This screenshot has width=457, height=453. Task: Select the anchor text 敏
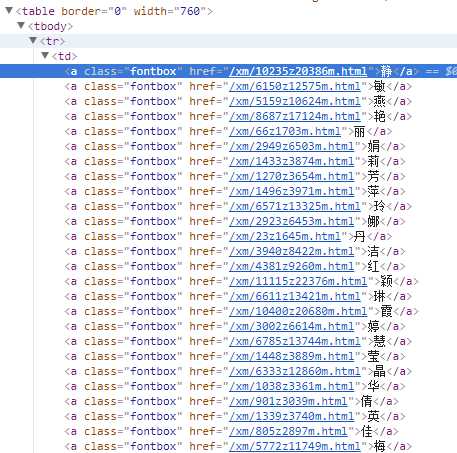tap(380, 86)
